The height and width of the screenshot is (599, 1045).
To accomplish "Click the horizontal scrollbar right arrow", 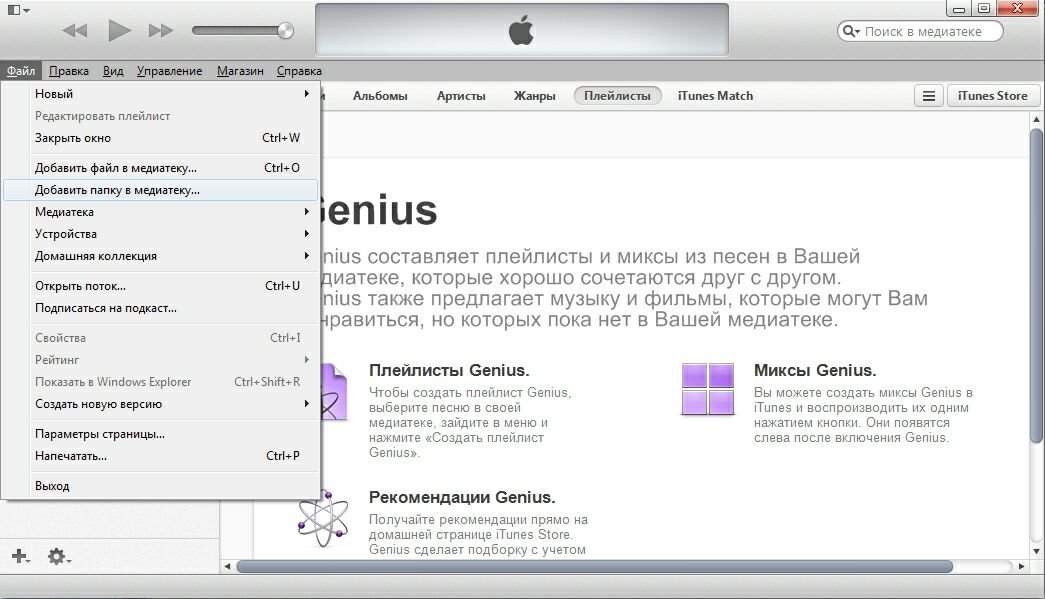I will 1022,566.
